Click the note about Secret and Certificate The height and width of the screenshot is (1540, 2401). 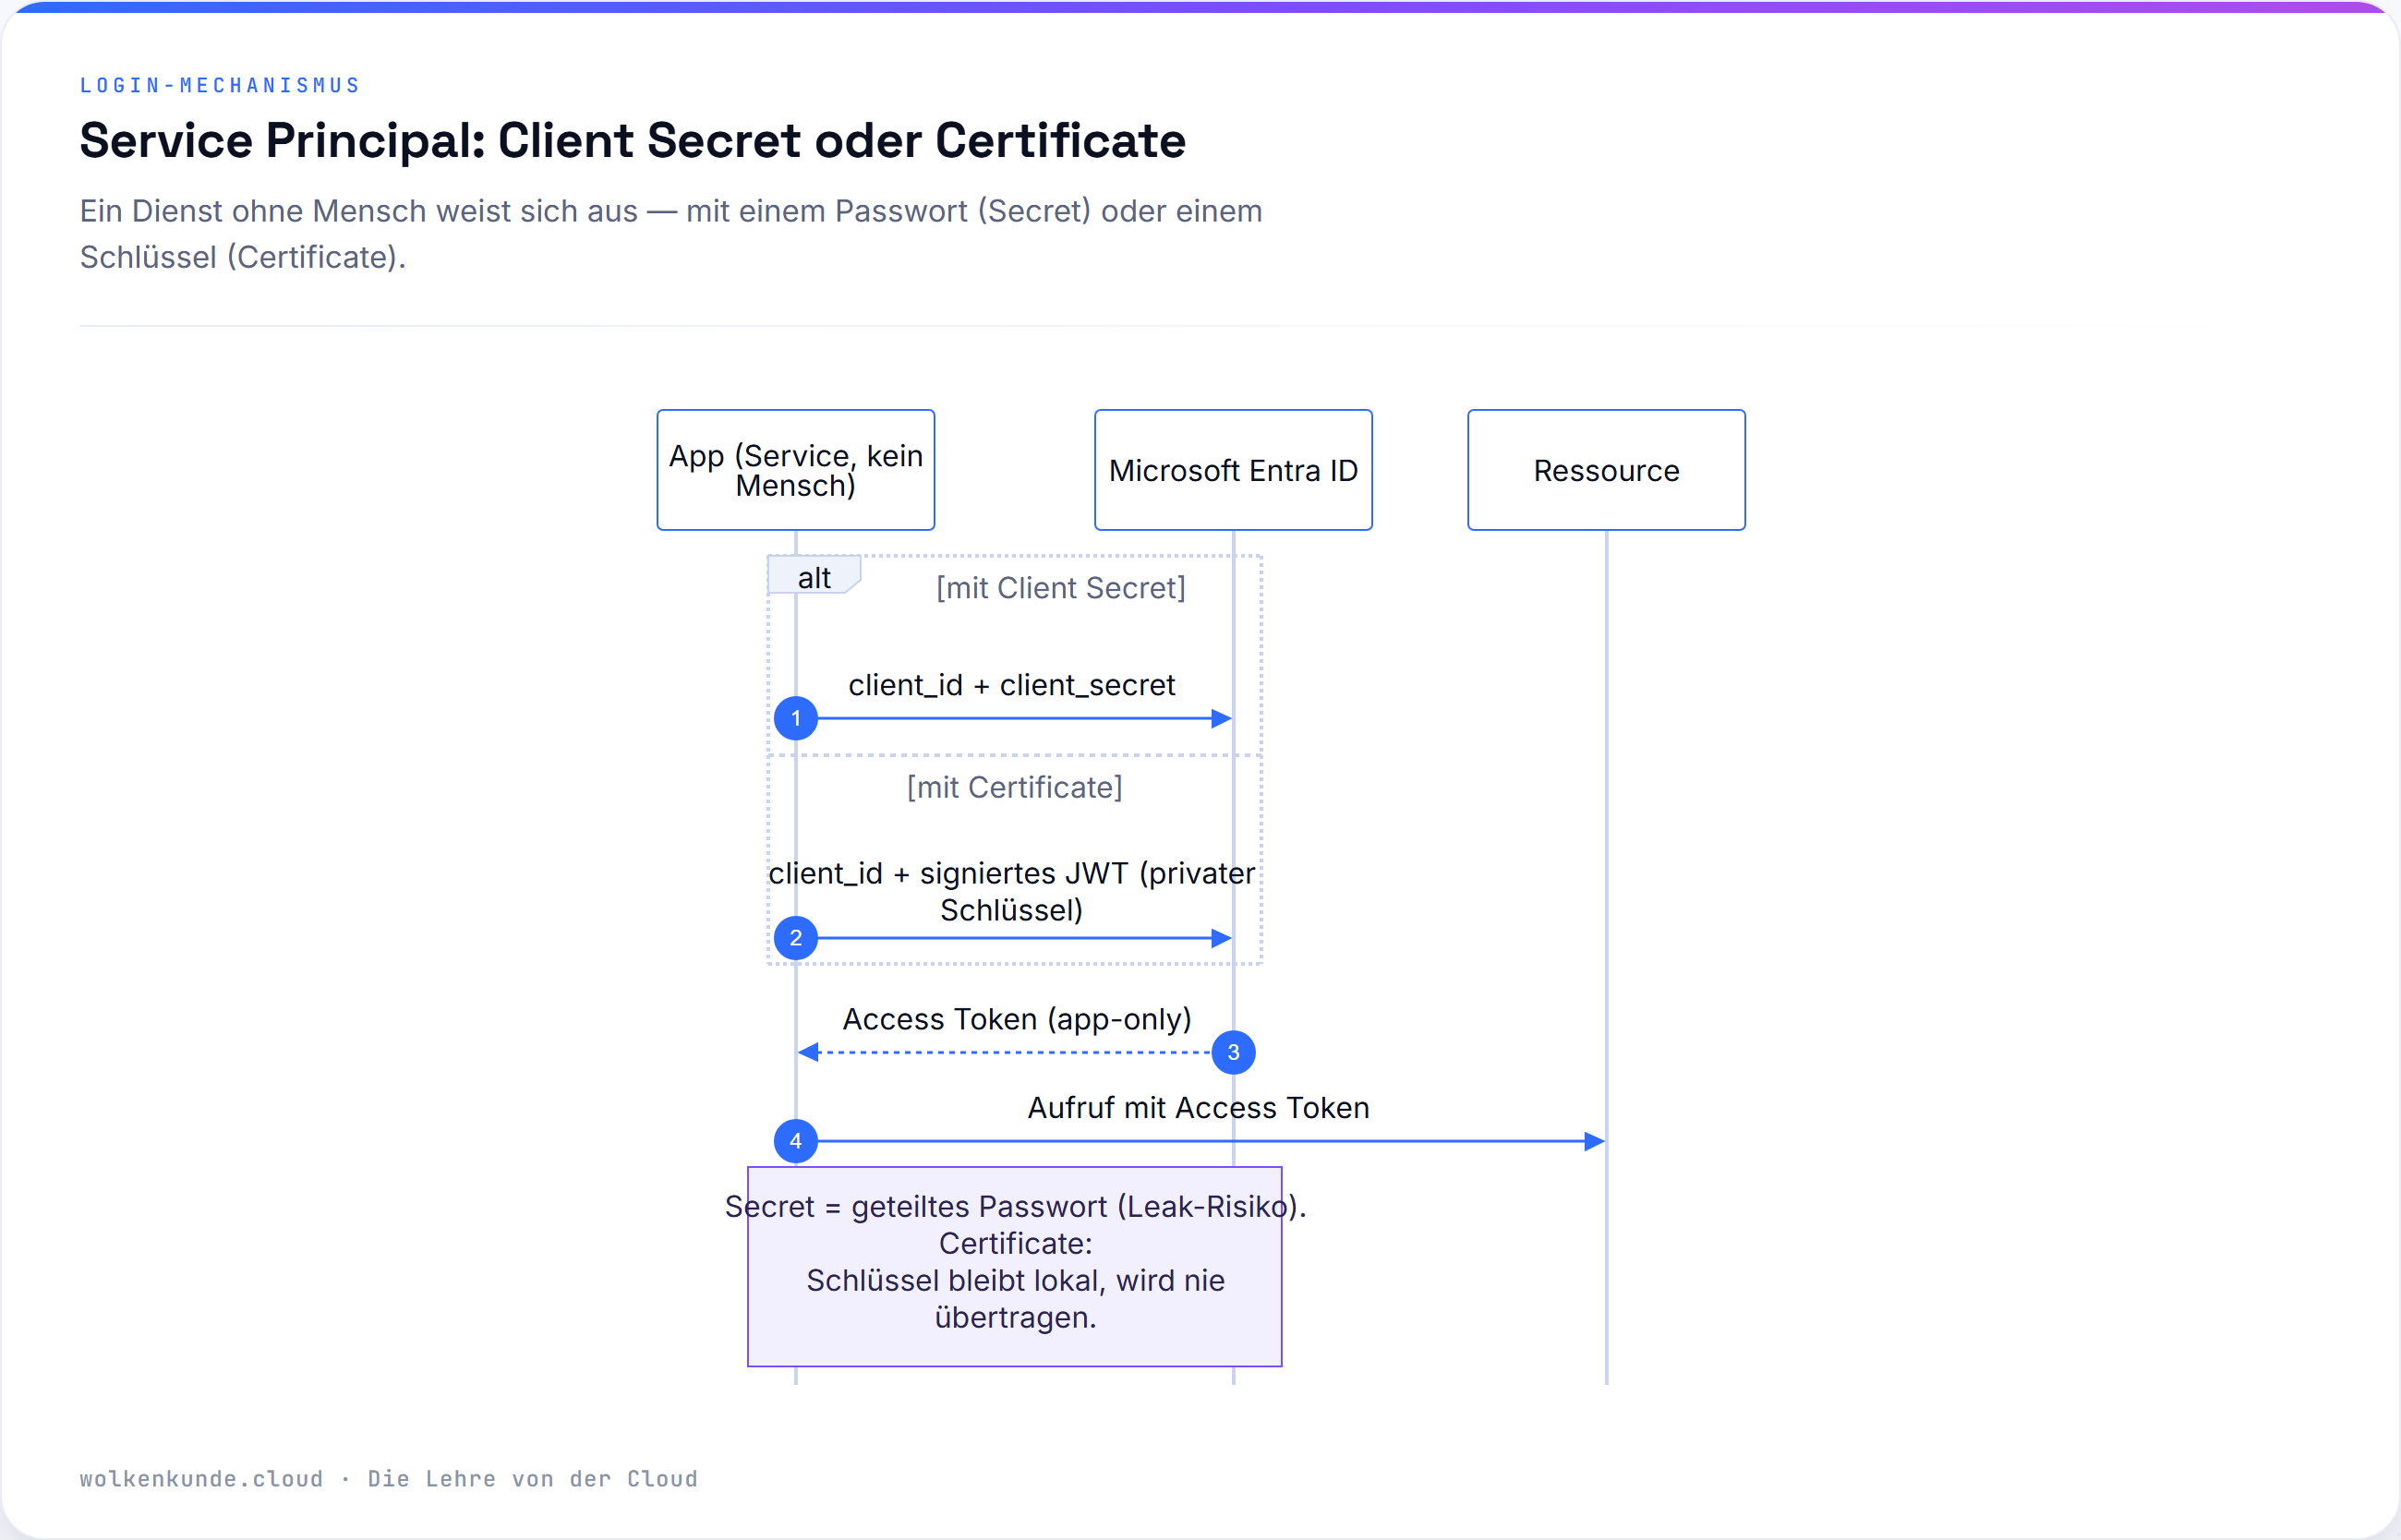1015,1266
